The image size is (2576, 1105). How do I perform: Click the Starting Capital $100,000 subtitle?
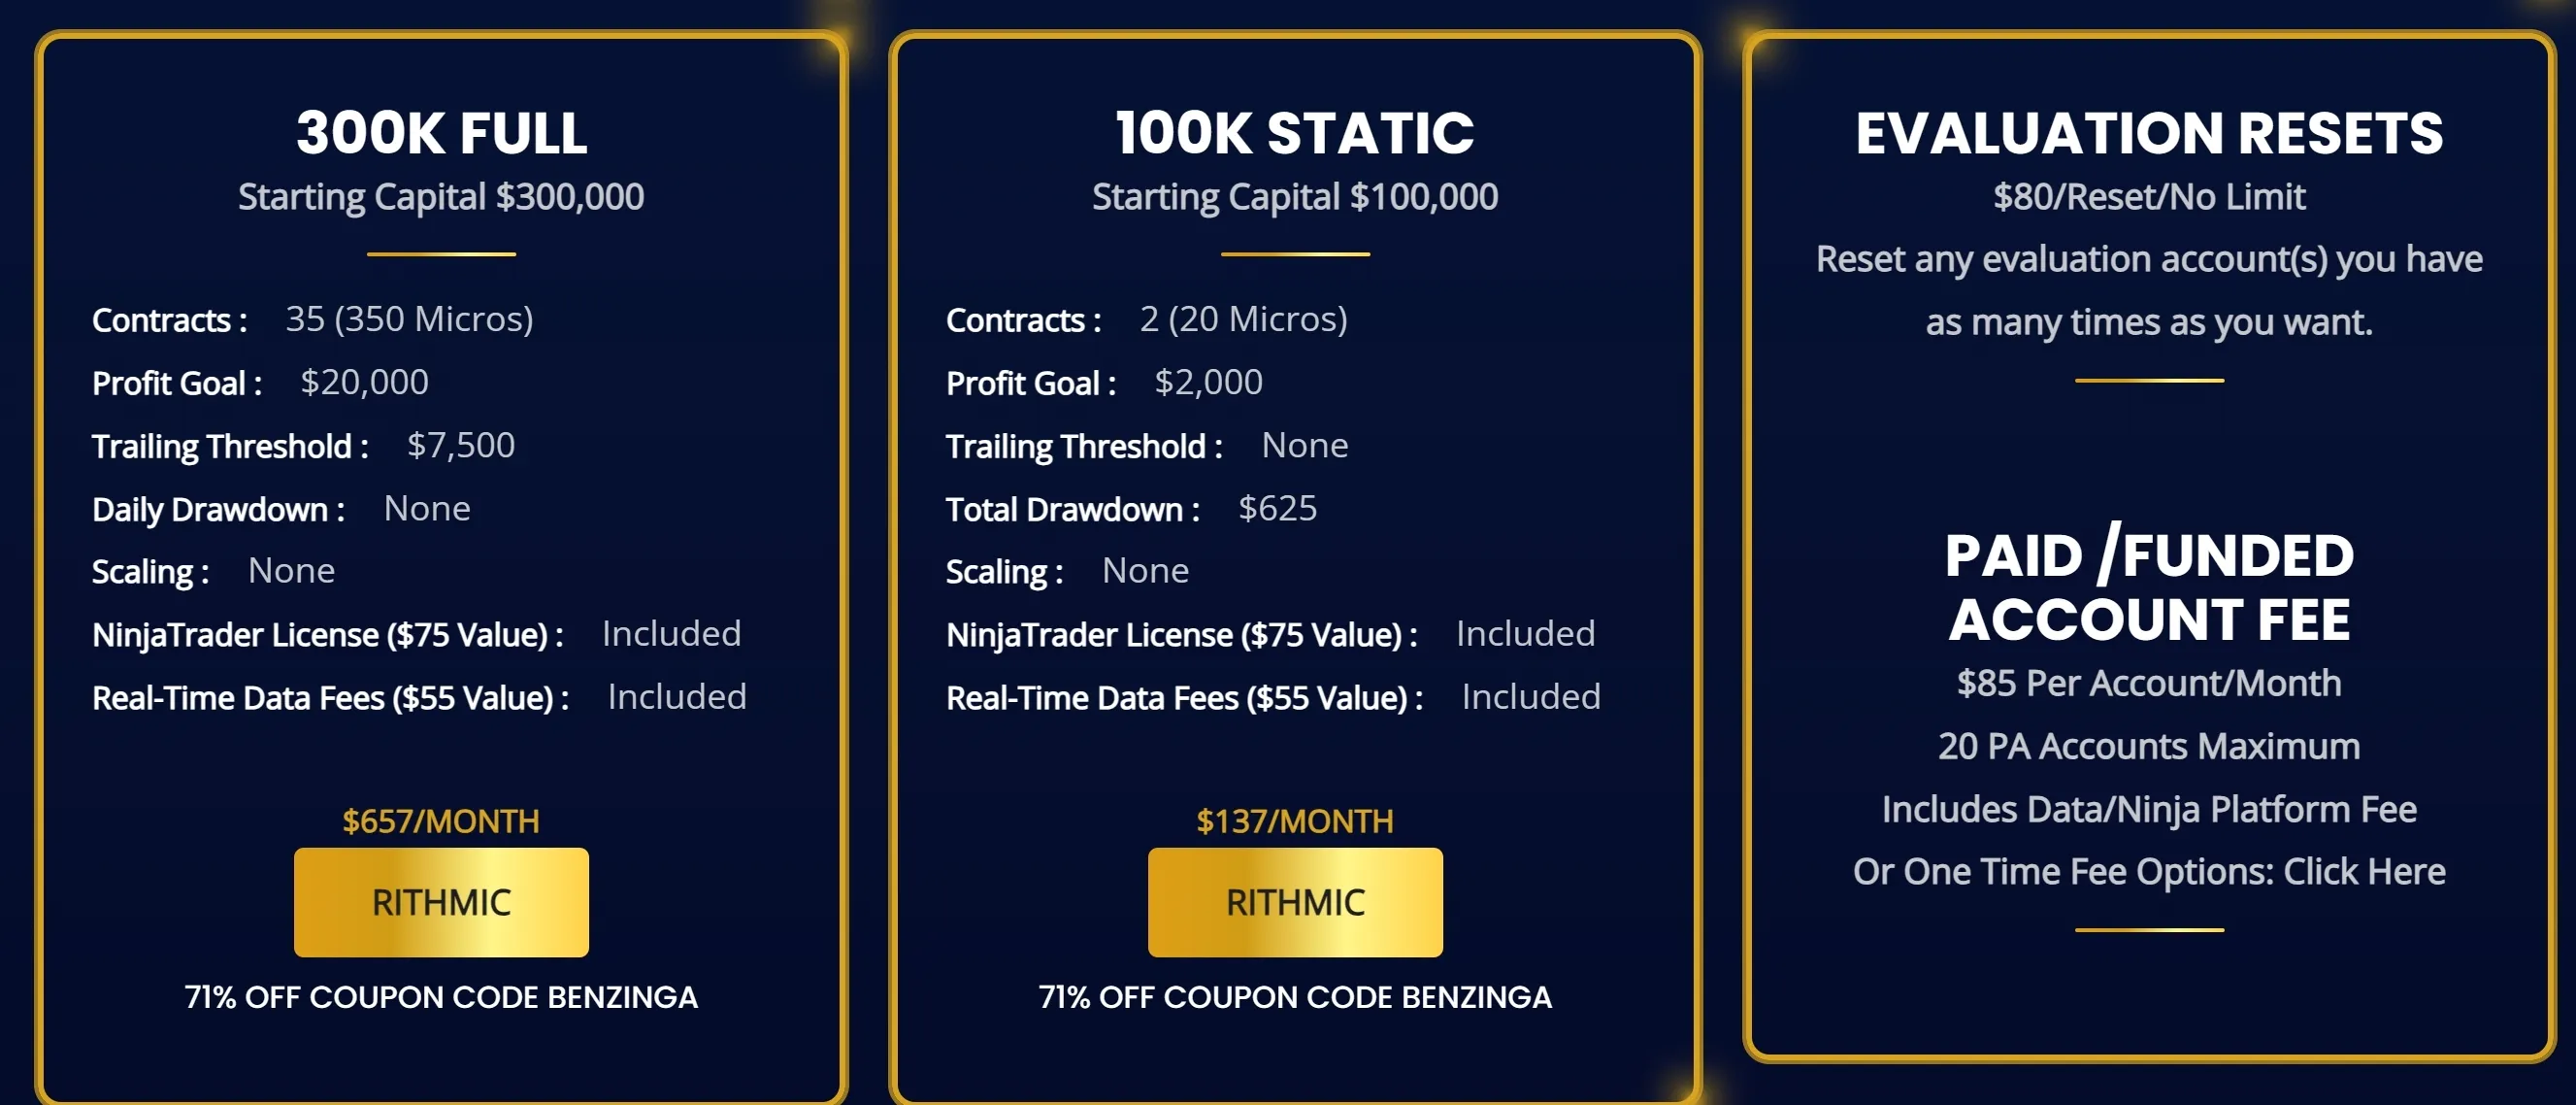1295,197
